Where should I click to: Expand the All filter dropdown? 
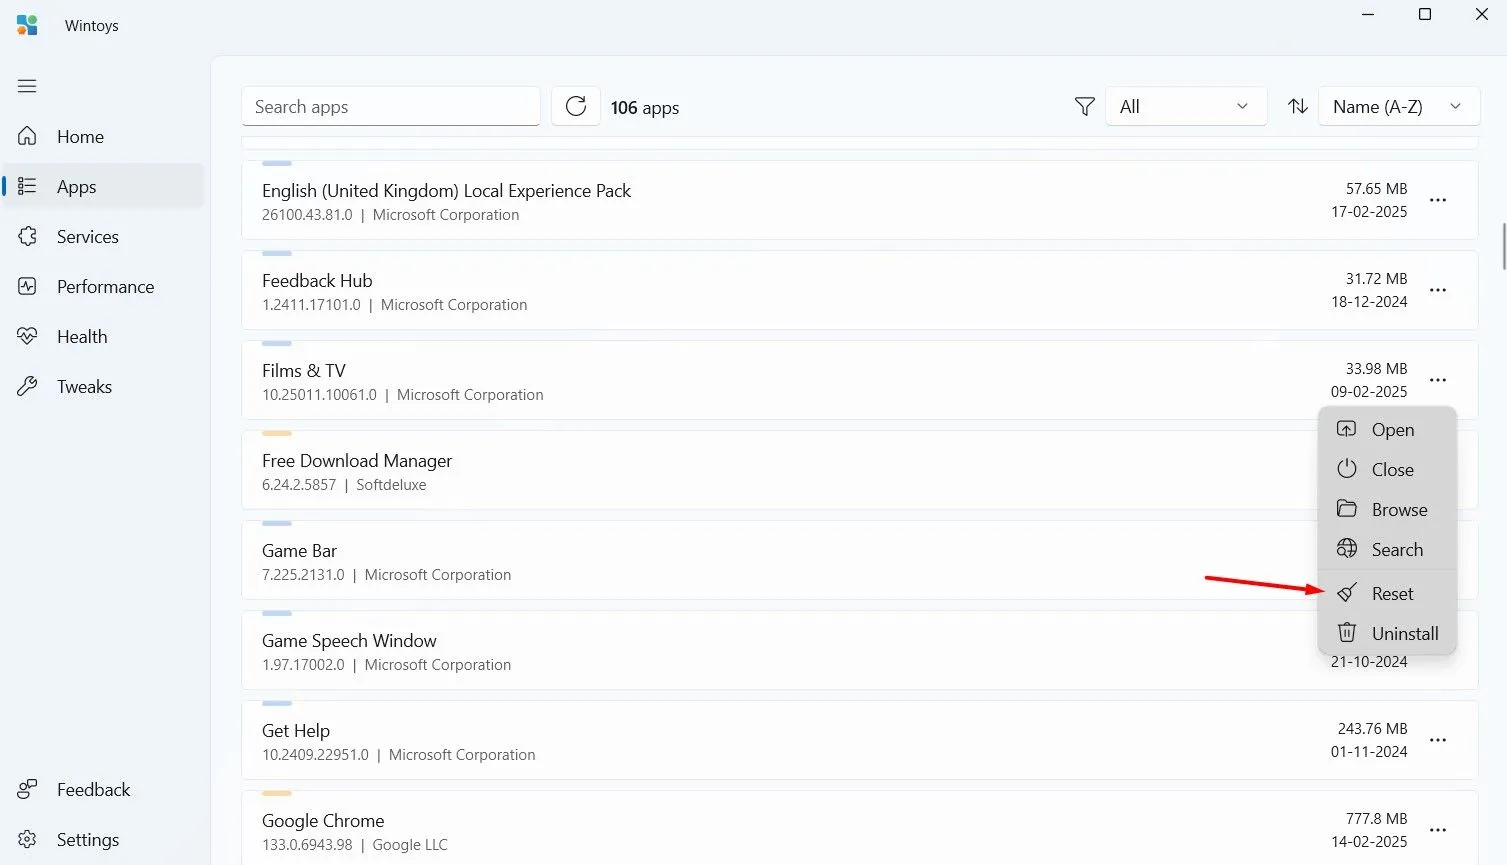(1186, 106)
